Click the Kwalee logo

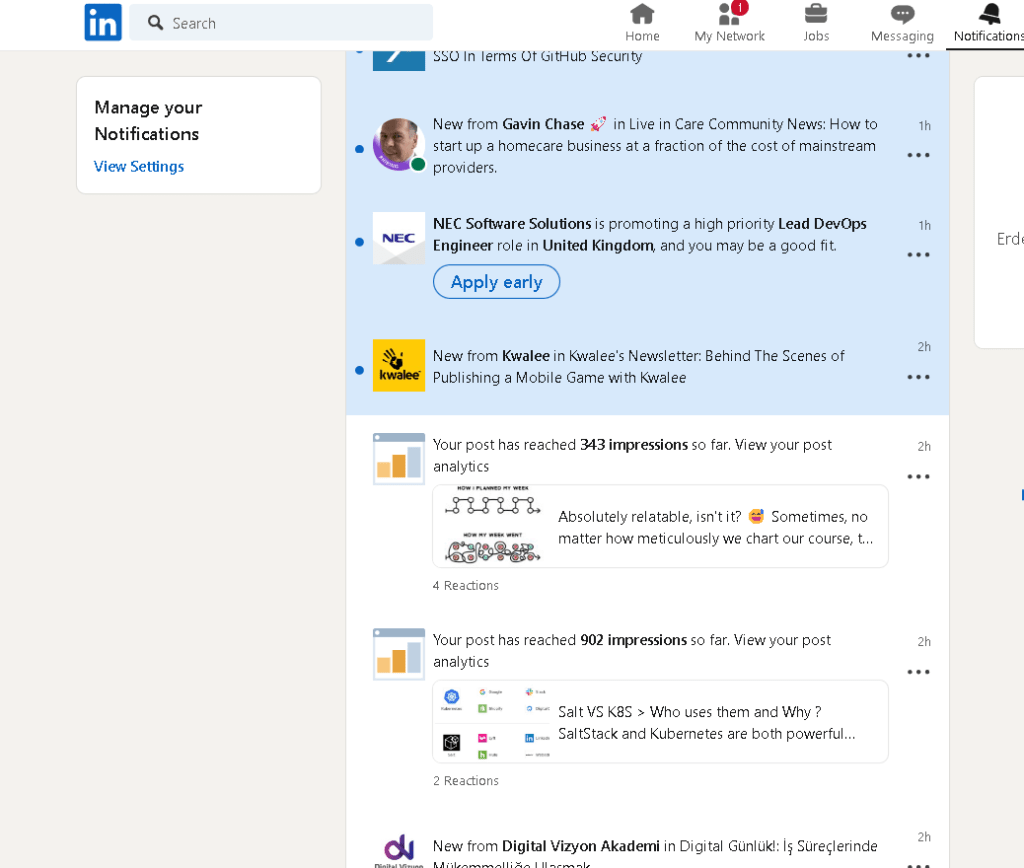(398, 365)
